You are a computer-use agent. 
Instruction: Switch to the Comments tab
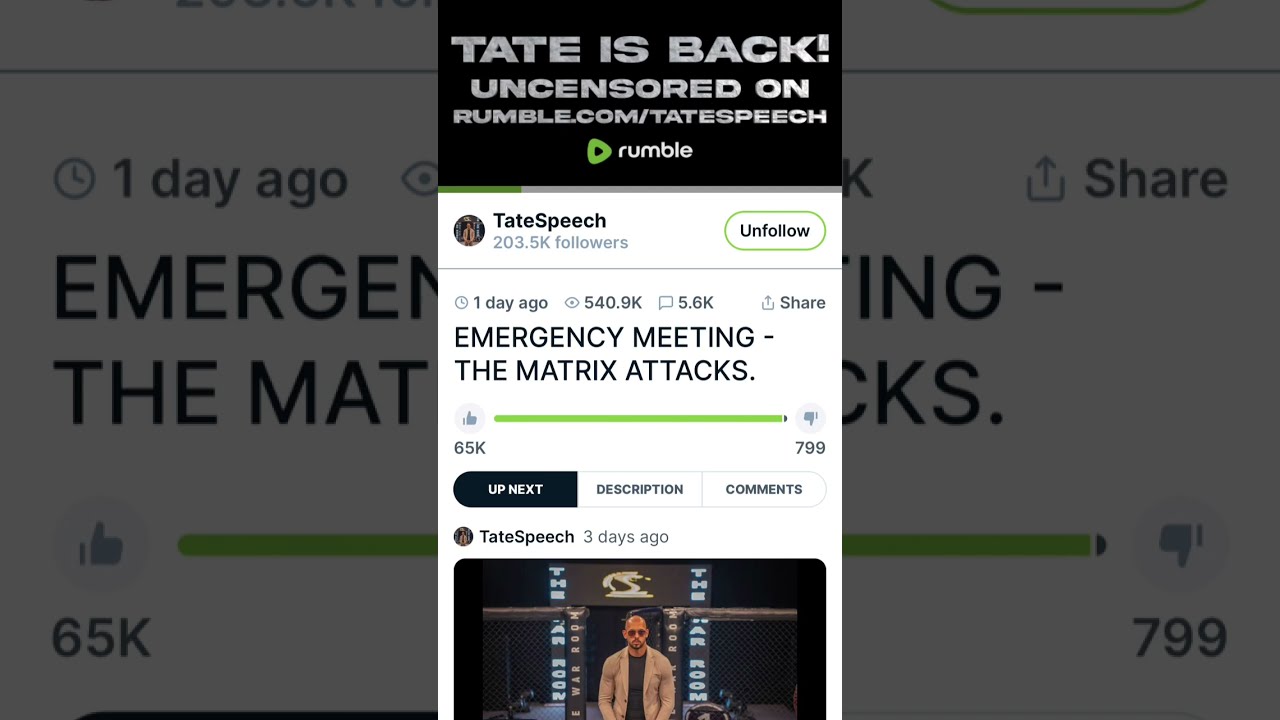tap(764, 489)
